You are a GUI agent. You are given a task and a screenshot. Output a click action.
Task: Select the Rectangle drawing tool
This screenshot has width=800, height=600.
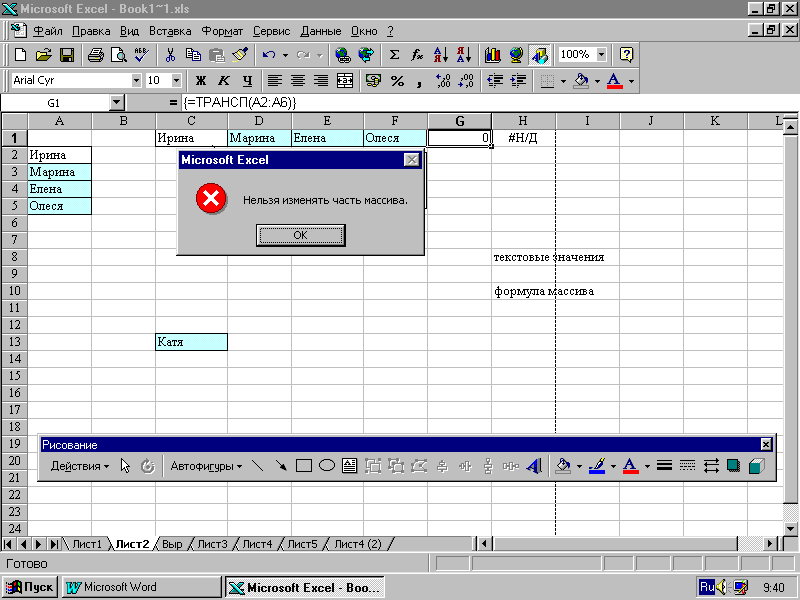[x=304, y=465]
